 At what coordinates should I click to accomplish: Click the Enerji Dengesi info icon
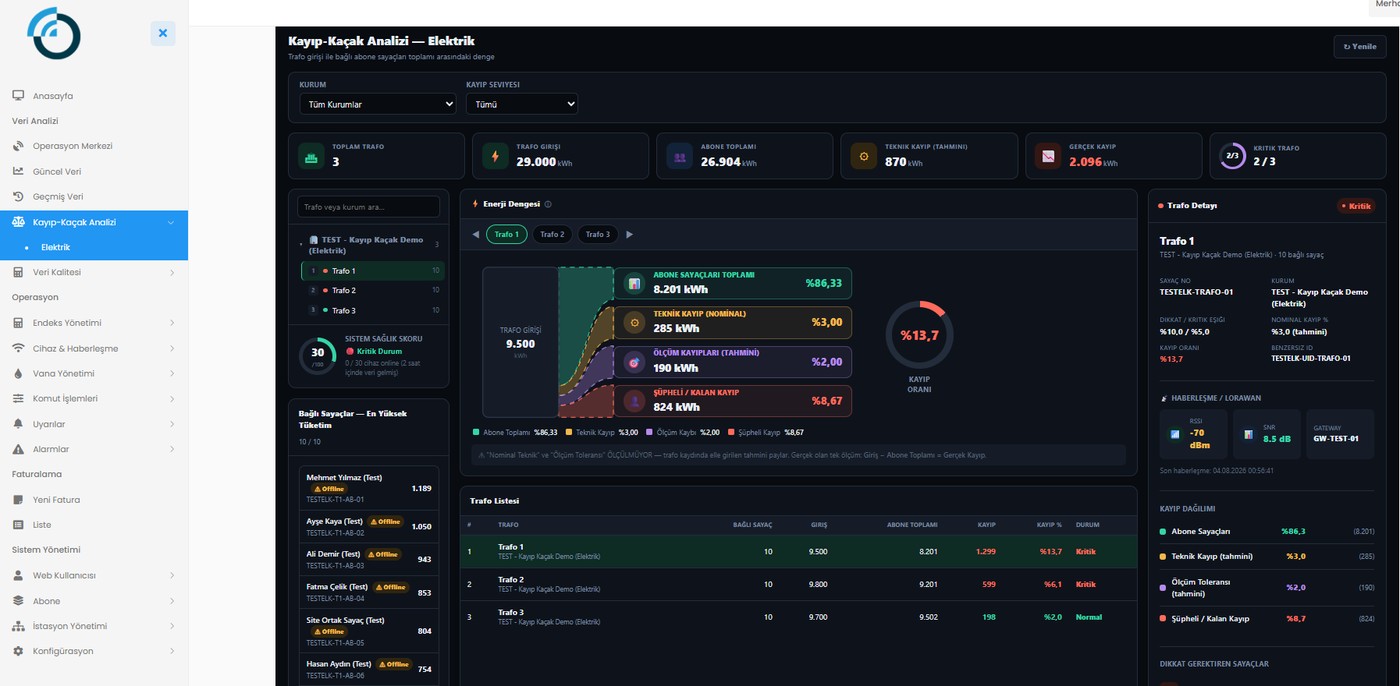point(548,204)
